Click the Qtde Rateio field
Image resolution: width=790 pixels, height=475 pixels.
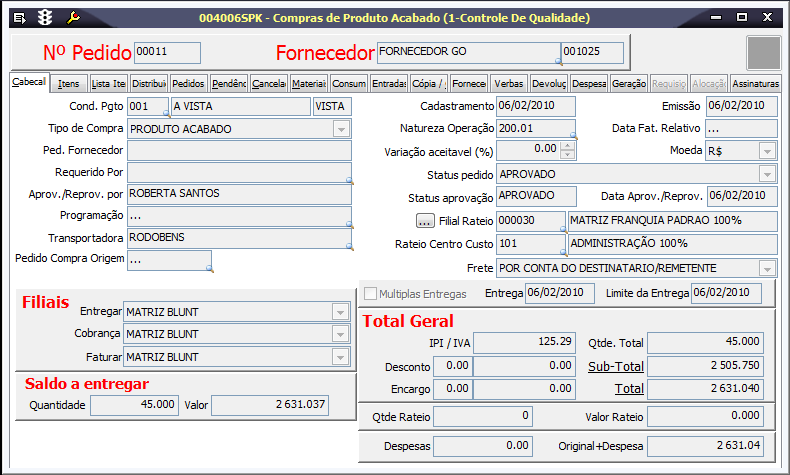[483, 417]
